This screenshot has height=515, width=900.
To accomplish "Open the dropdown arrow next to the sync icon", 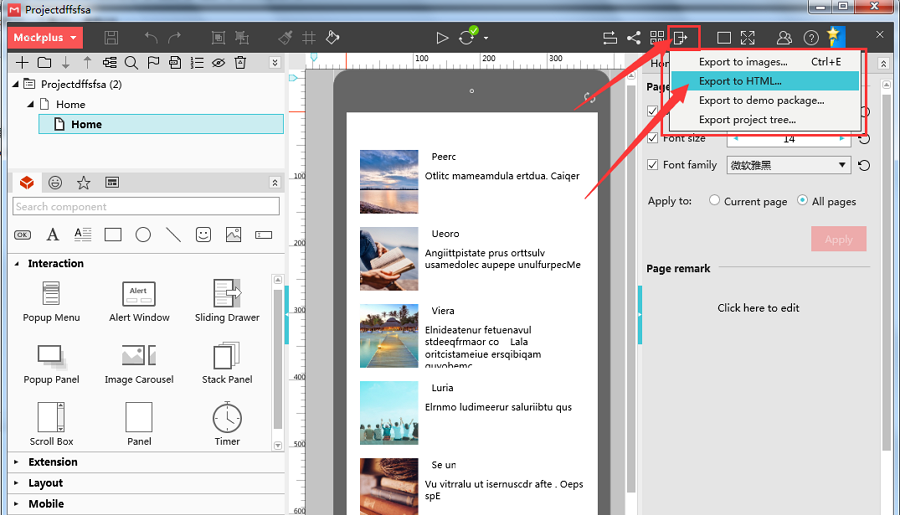I will 486,38.
